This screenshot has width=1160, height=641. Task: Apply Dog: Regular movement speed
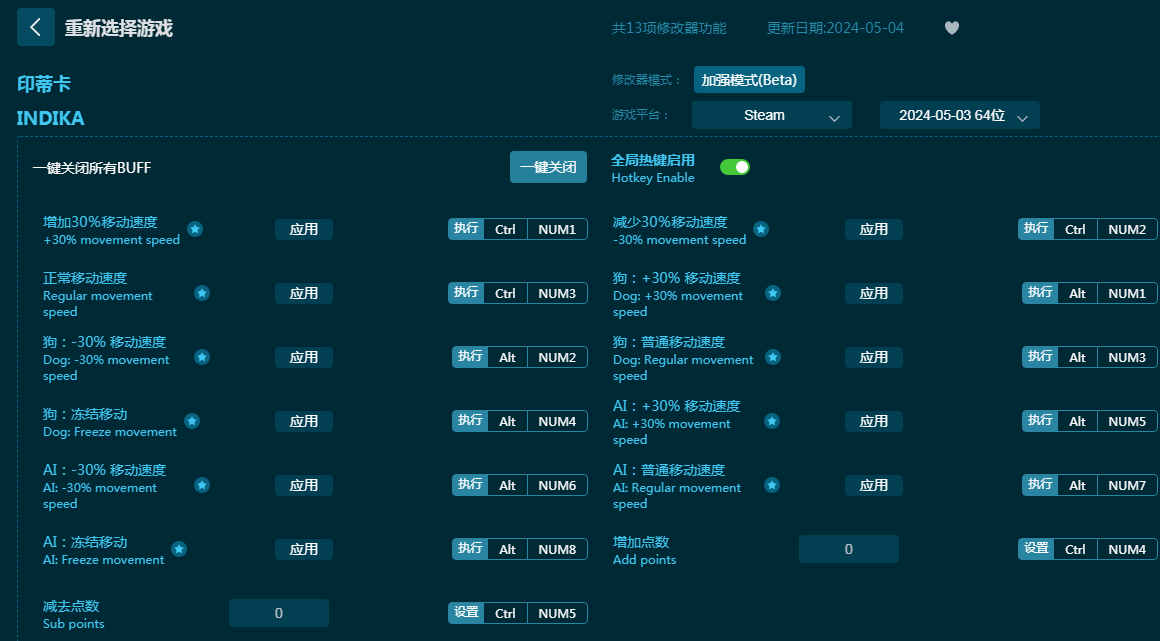(x=874, y=358)
